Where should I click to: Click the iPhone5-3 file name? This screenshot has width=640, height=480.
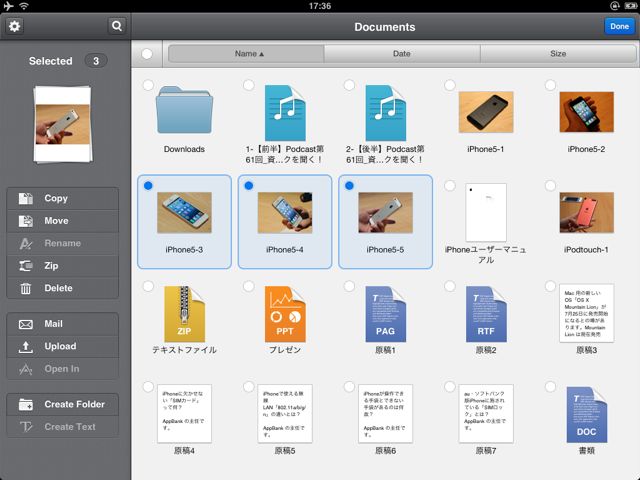(184, 250)
